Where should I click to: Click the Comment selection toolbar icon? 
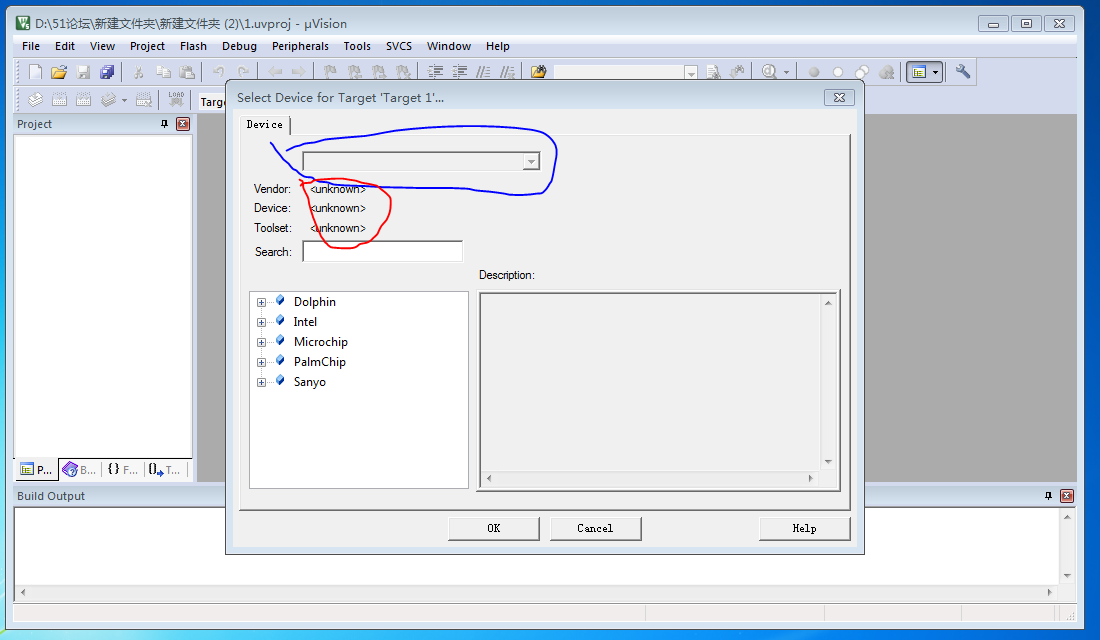point(483,72)
